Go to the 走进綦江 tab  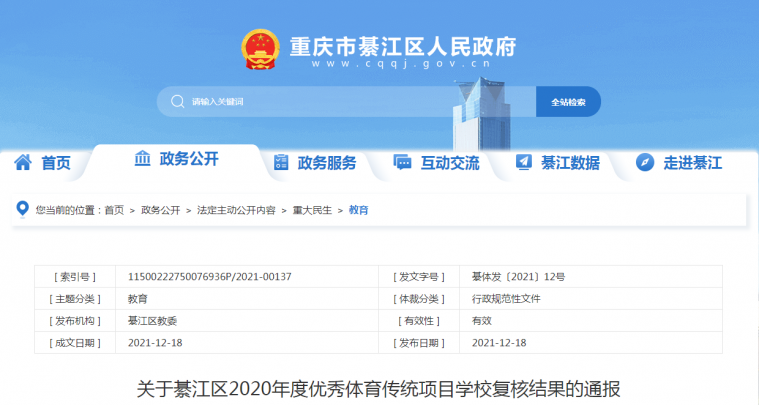coord(692,163)
